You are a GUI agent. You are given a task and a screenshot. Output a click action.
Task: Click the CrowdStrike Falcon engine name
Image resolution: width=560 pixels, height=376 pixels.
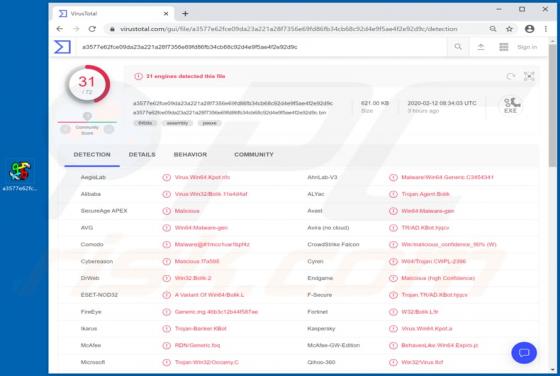point(333,244)
